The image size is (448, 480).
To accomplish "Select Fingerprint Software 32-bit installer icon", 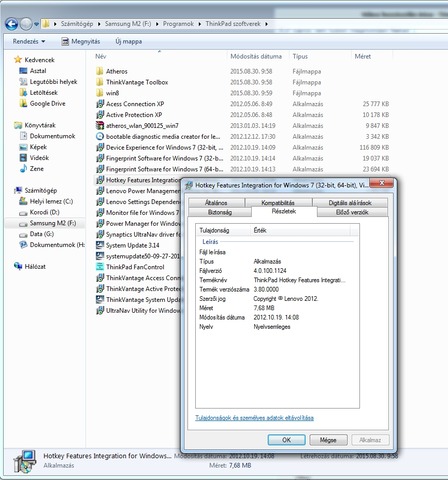I will click(x=100, y=158).
